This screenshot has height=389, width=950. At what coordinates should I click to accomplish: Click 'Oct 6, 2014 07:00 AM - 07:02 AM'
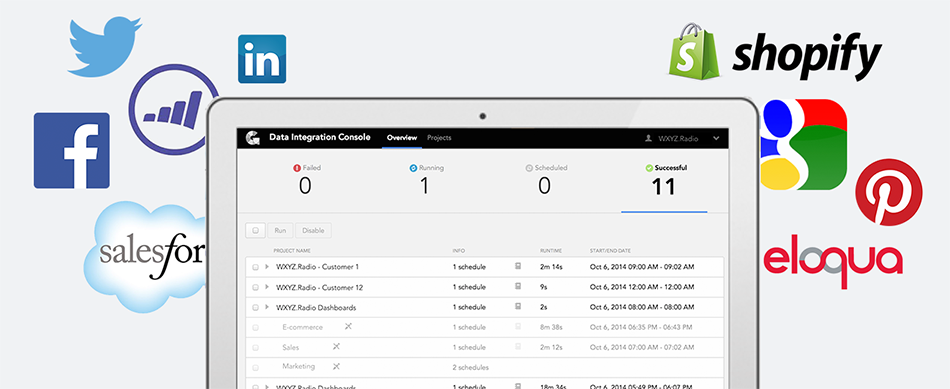point(642,348)
